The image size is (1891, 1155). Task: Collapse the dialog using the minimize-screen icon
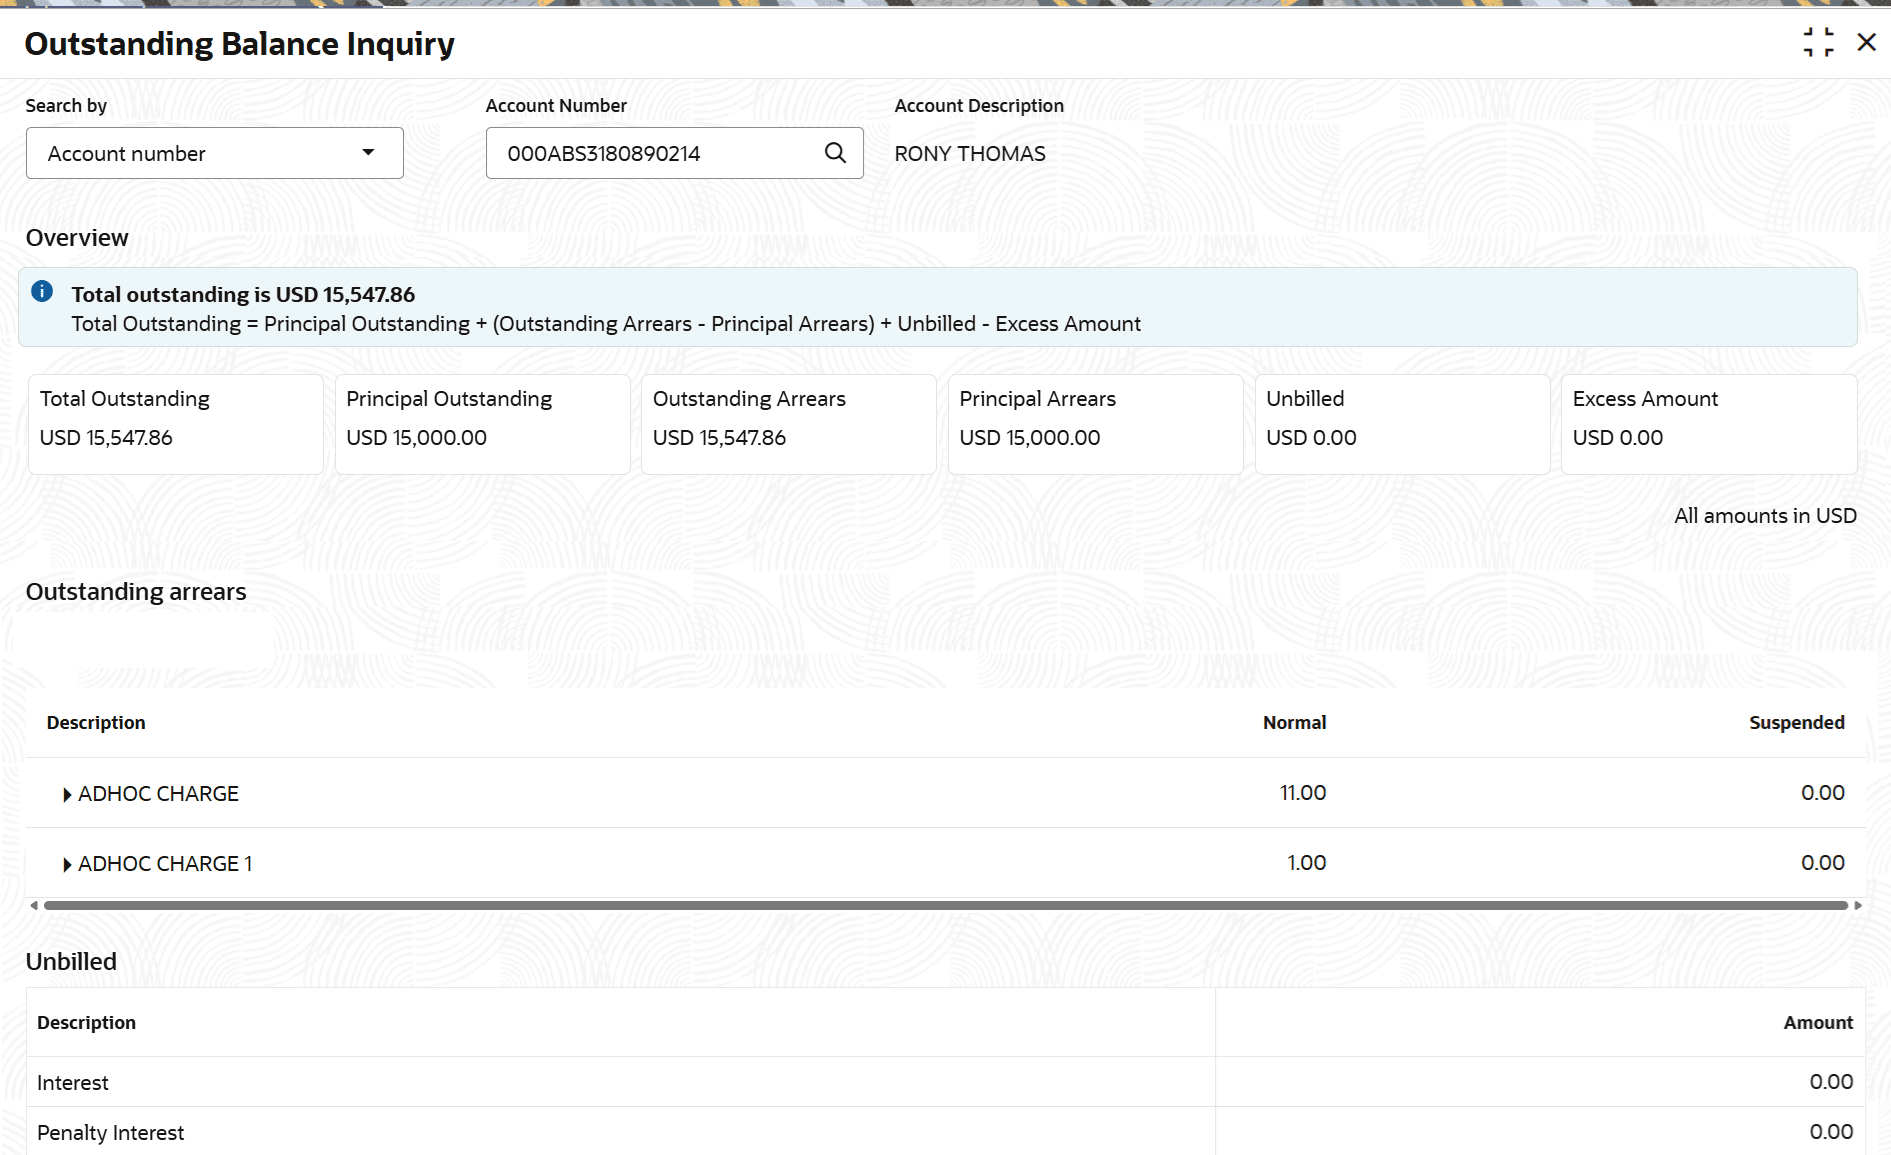pyautogui.click(x=1818, y=42)
